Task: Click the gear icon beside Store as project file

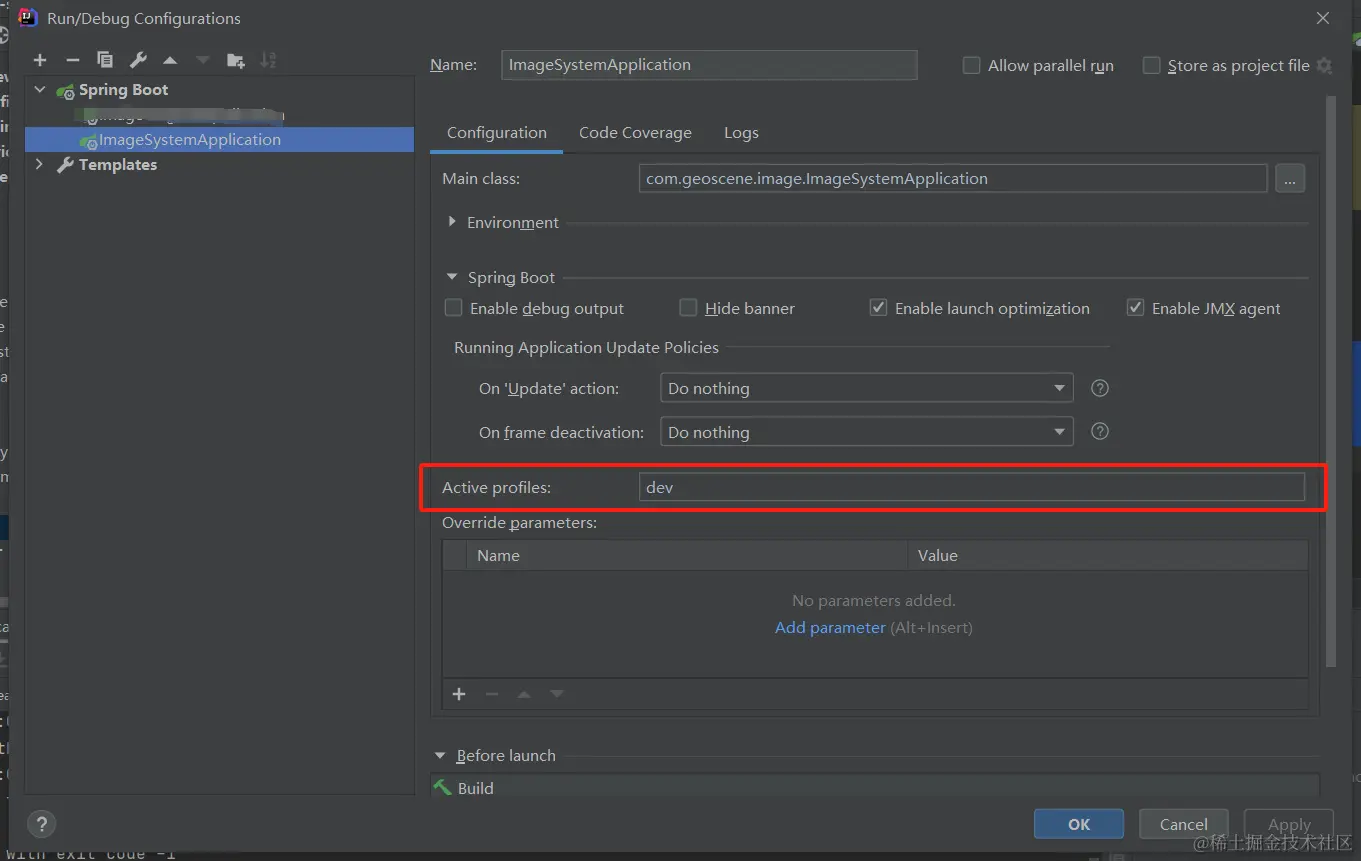Action: (x=1324, y=66)
